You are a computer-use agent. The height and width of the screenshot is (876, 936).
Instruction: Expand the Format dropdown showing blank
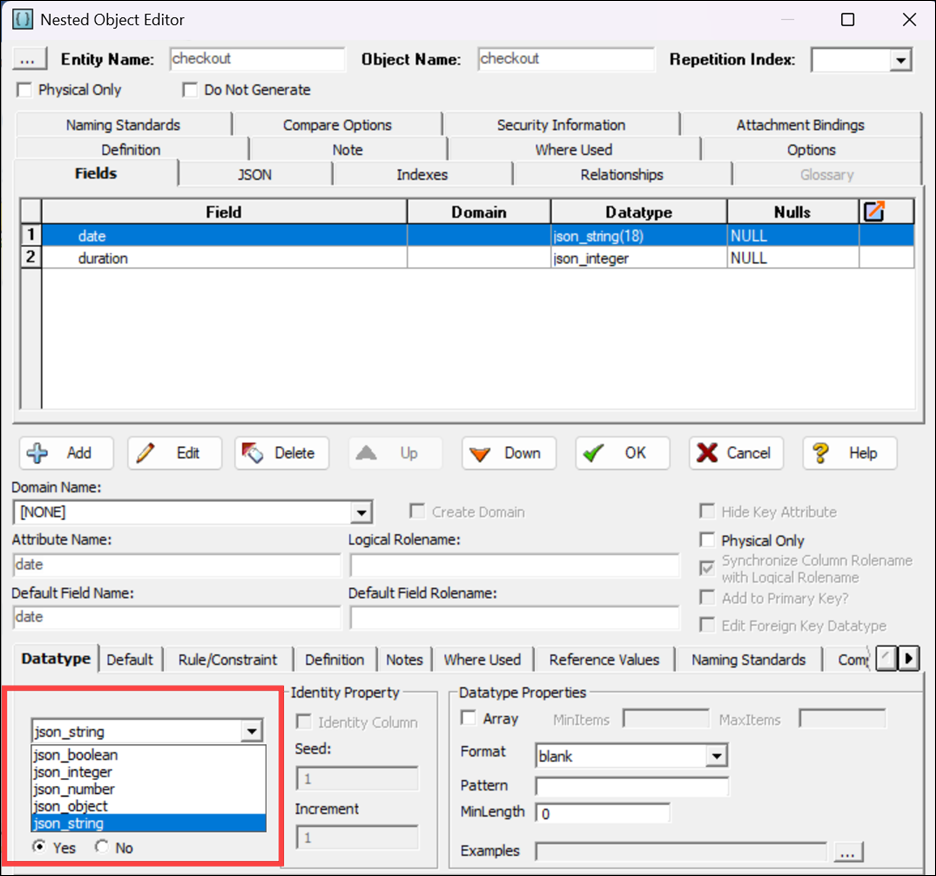(716, 756)
